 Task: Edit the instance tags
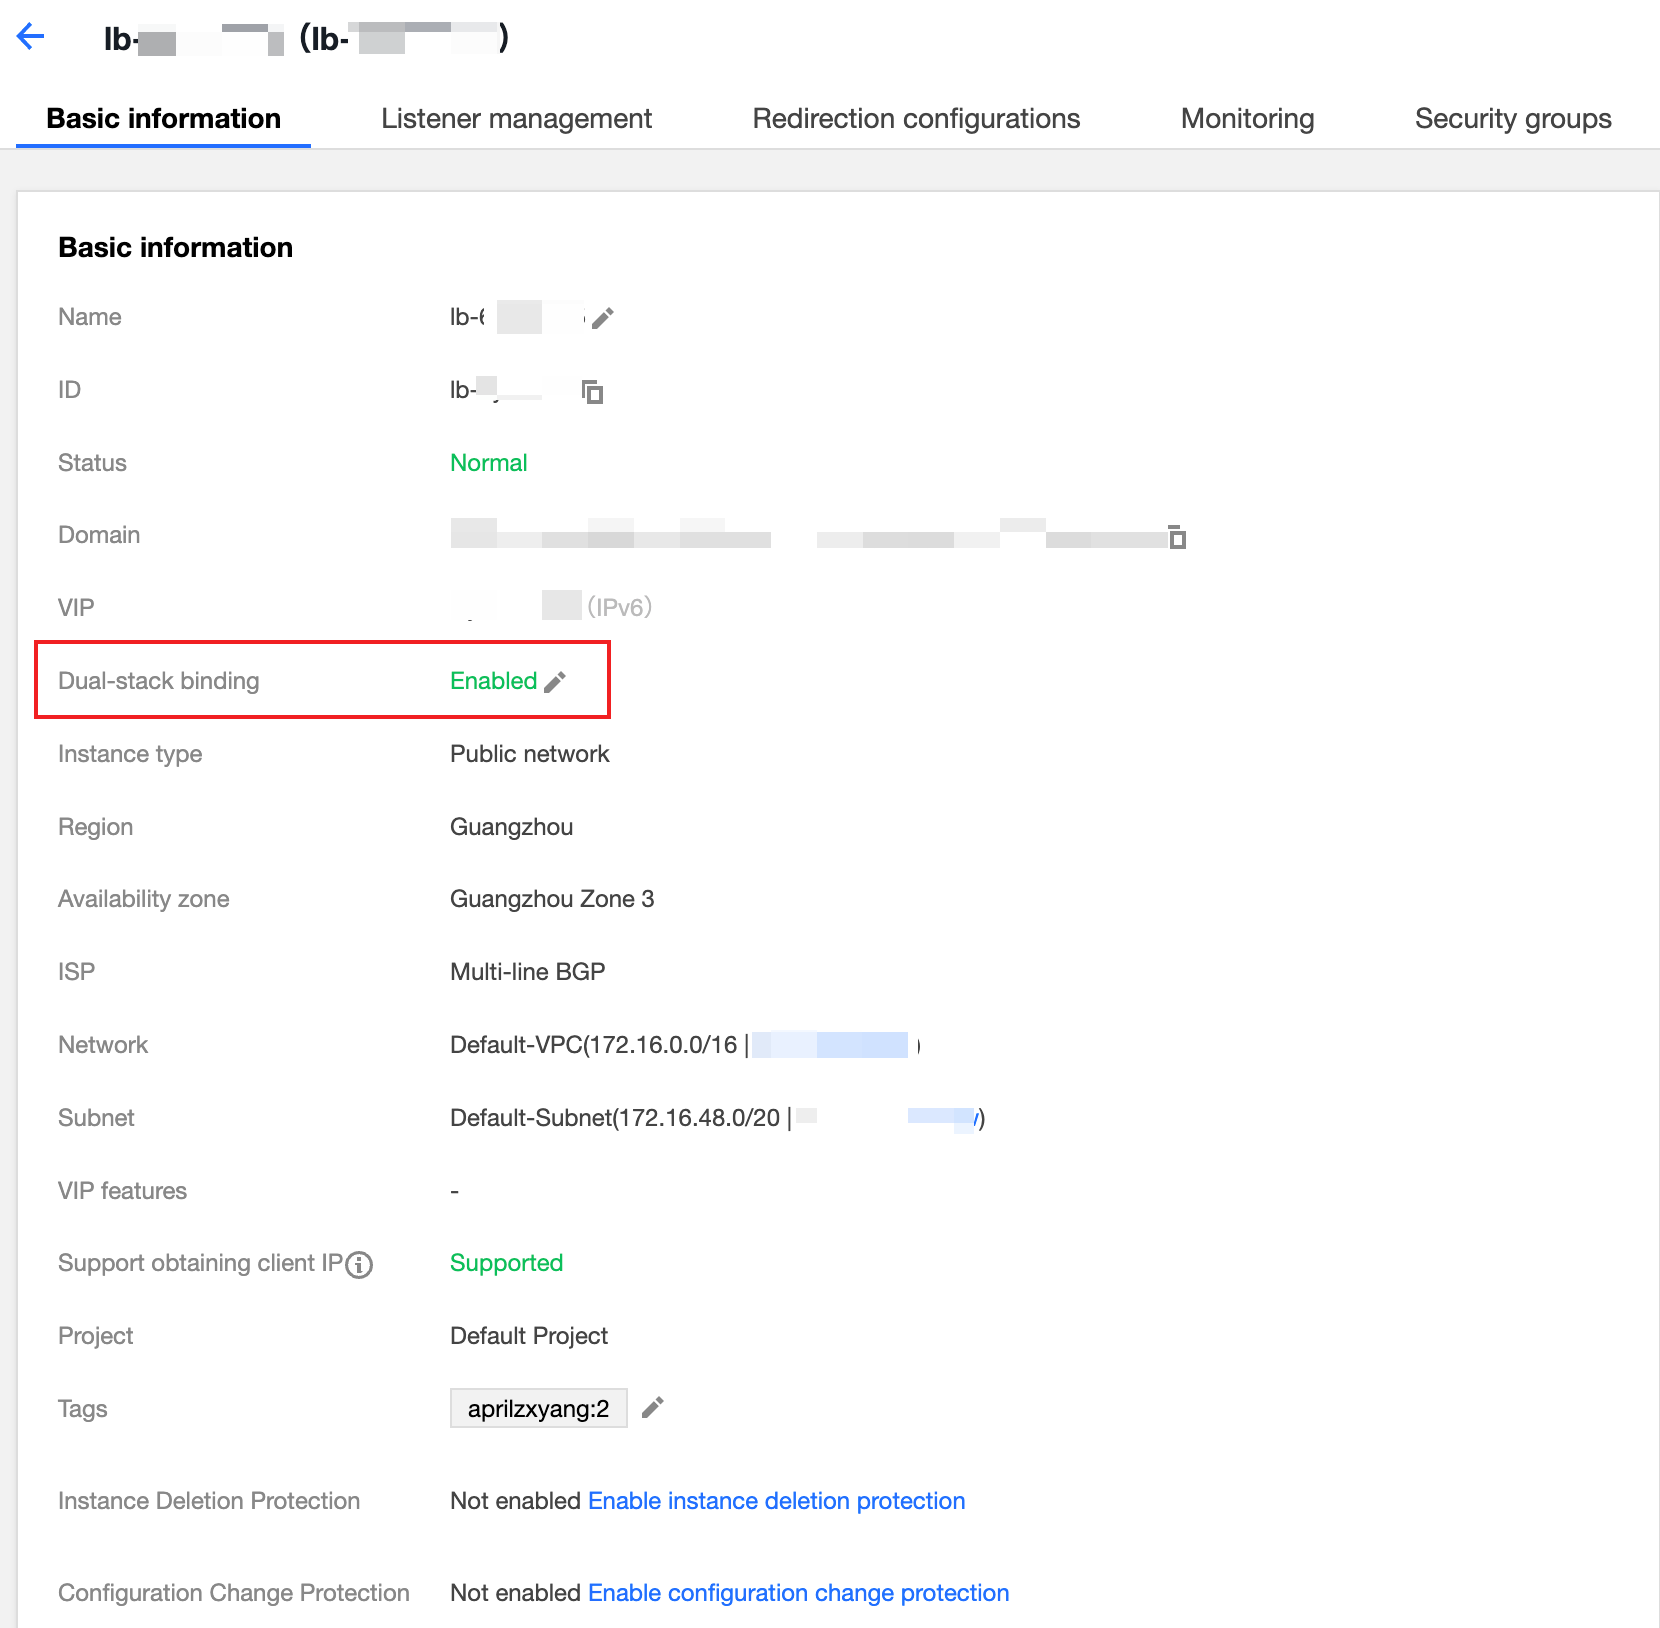coord(652,1408)
